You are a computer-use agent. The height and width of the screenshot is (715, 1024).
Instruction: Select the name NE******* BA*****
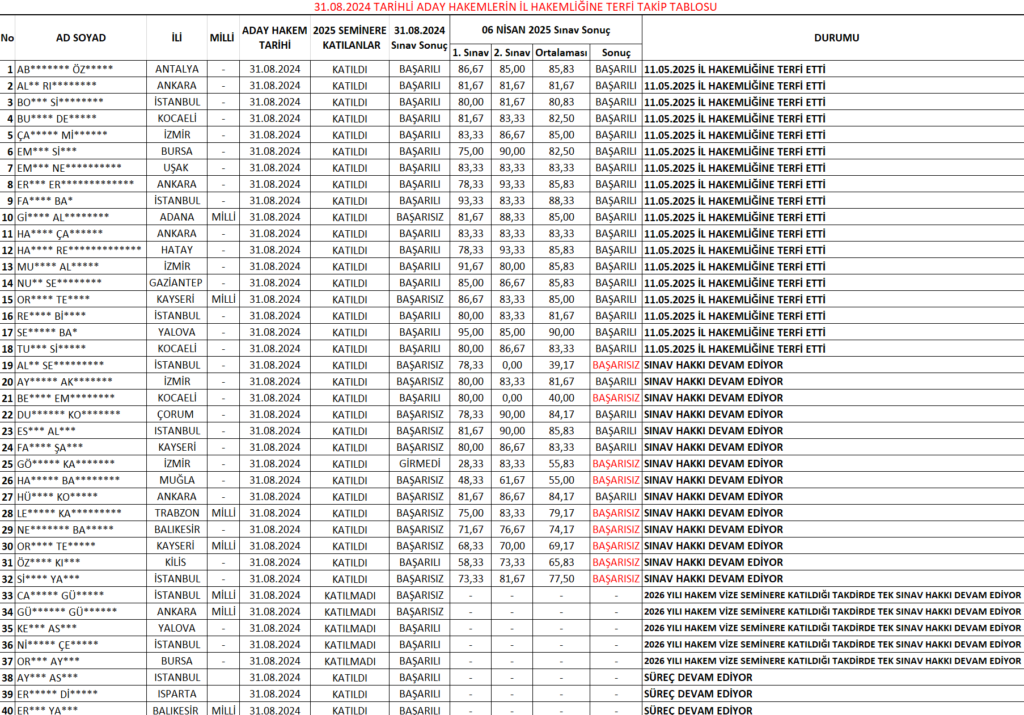pyautogui.click(x=65, y=530)
